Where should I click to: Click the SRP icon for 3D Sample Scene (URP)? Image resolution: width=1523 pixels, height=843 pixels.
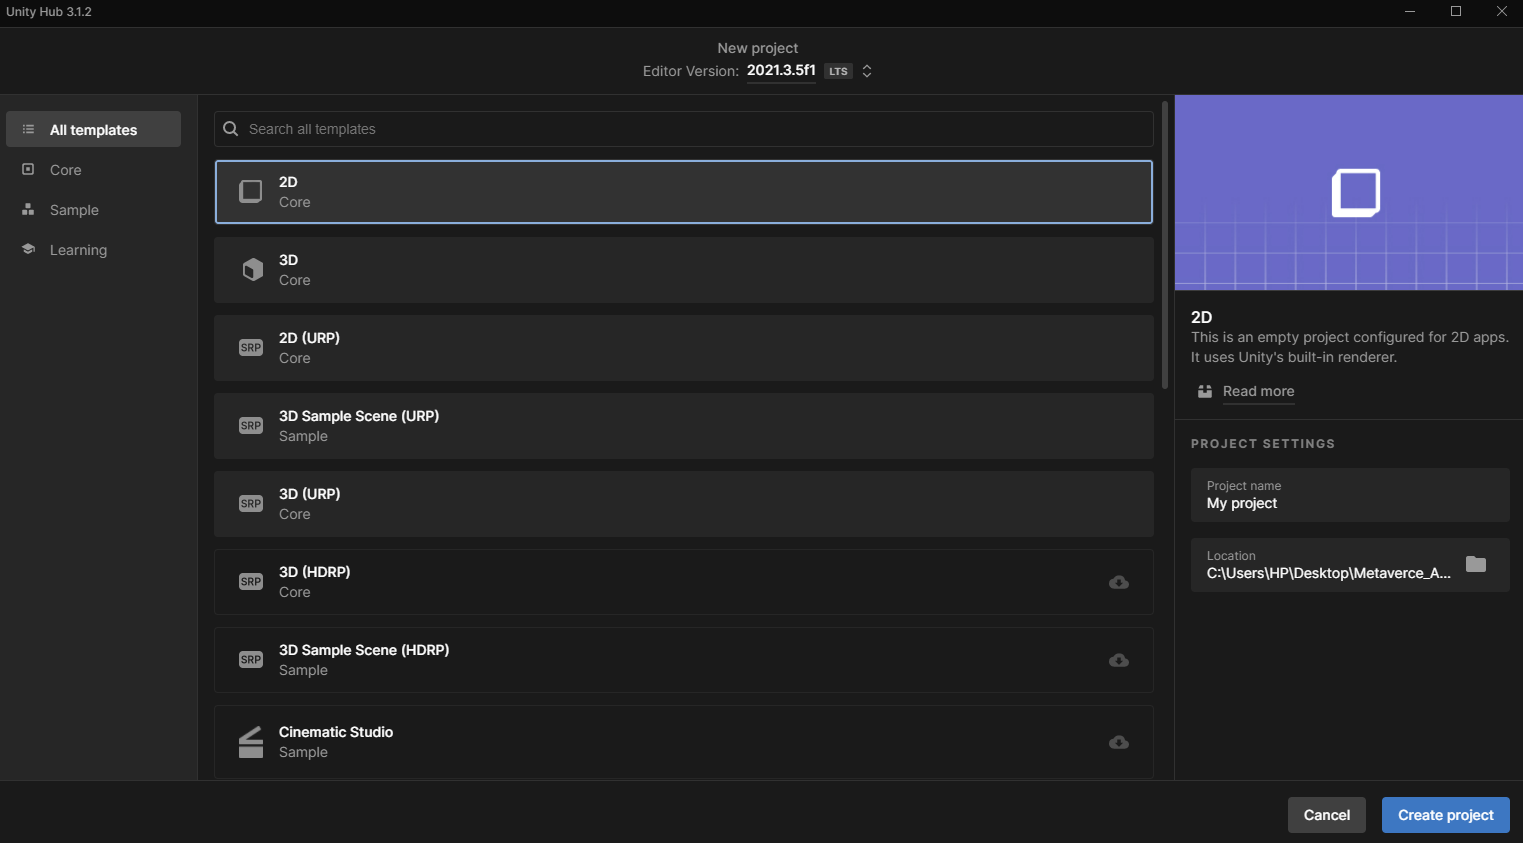tap(251, 425)
